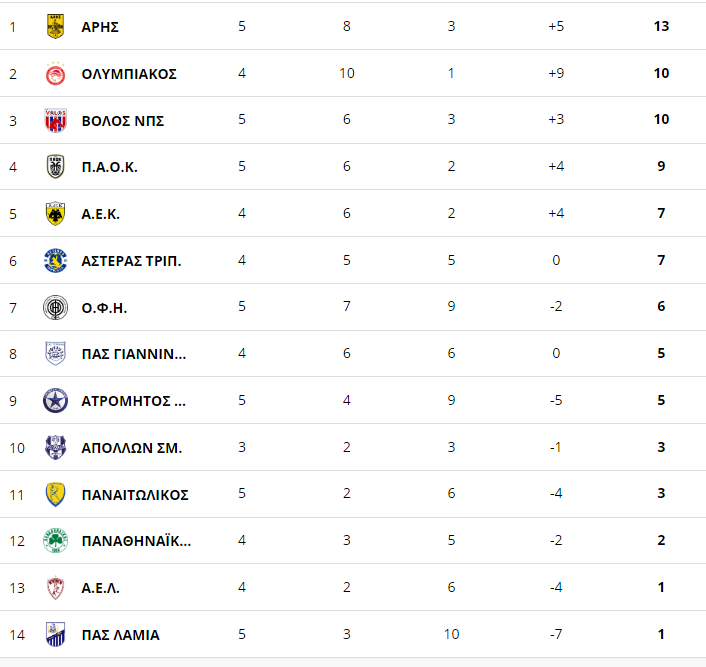This screenshot has width=706, height=667.
Task: Open the ΠΑΣ ΓΙΑΝΝΙΝ... team name link
Action: (x=134, y=354)
